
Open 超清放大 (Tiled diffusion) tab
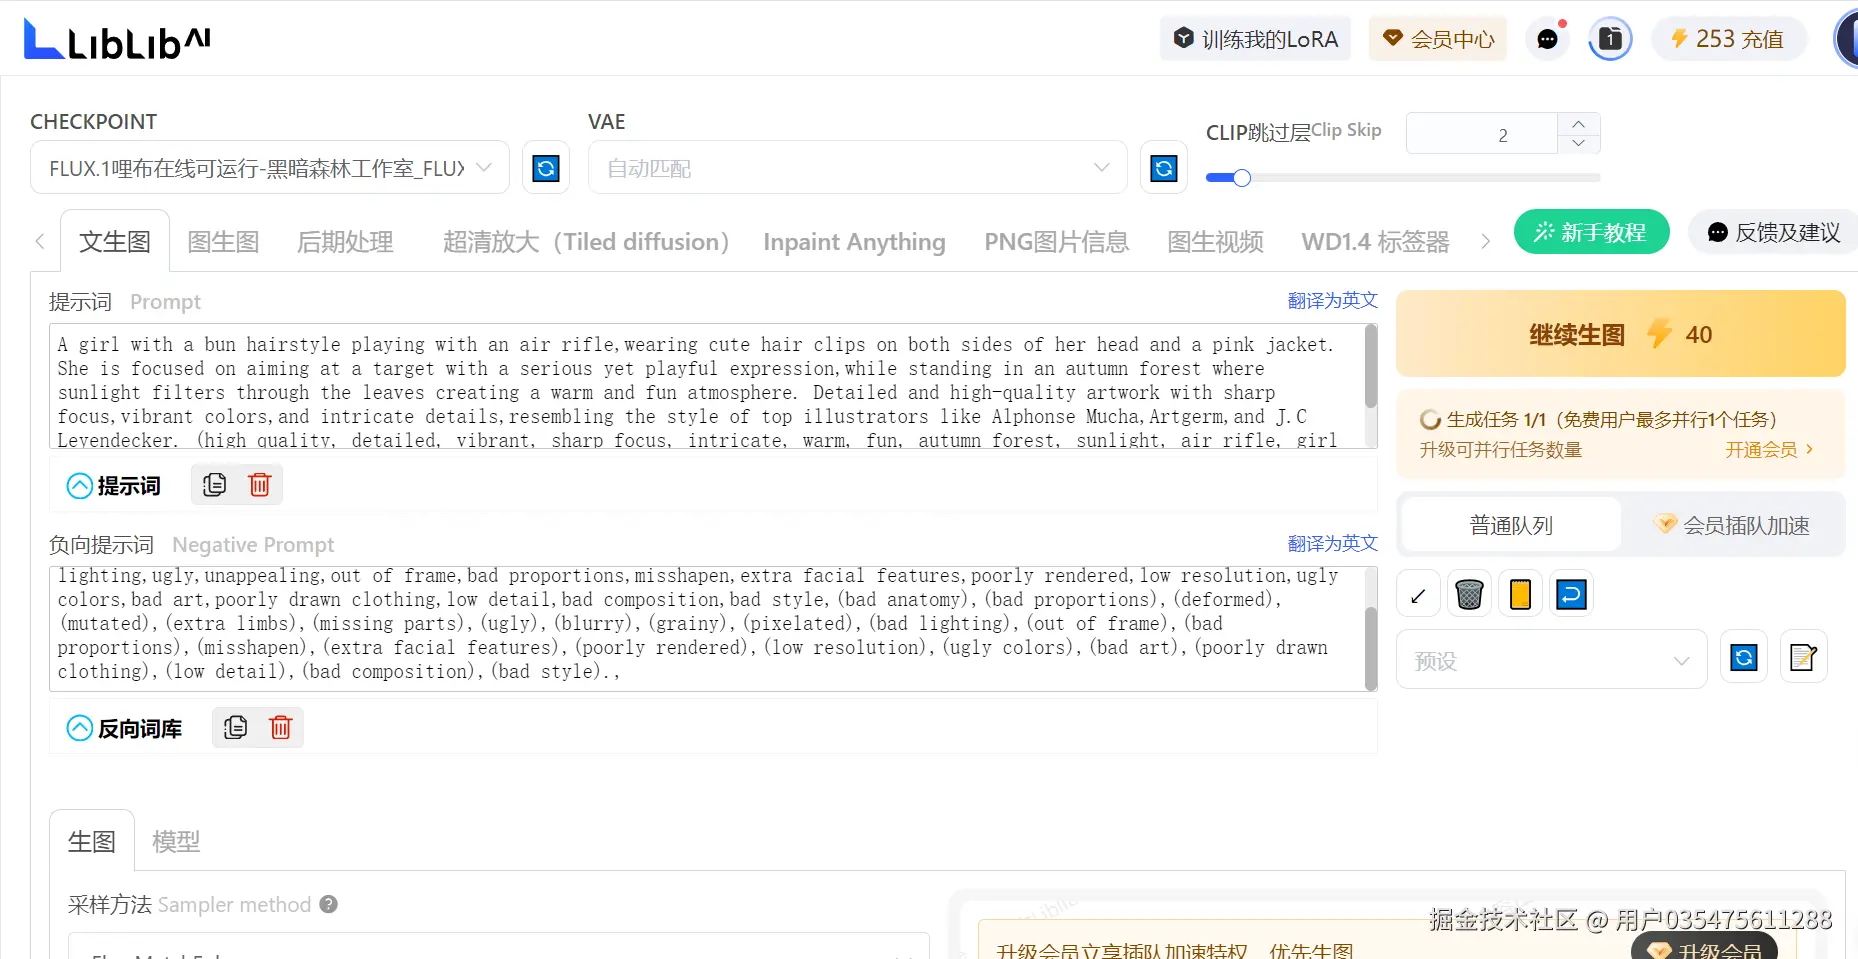[586, 242]
